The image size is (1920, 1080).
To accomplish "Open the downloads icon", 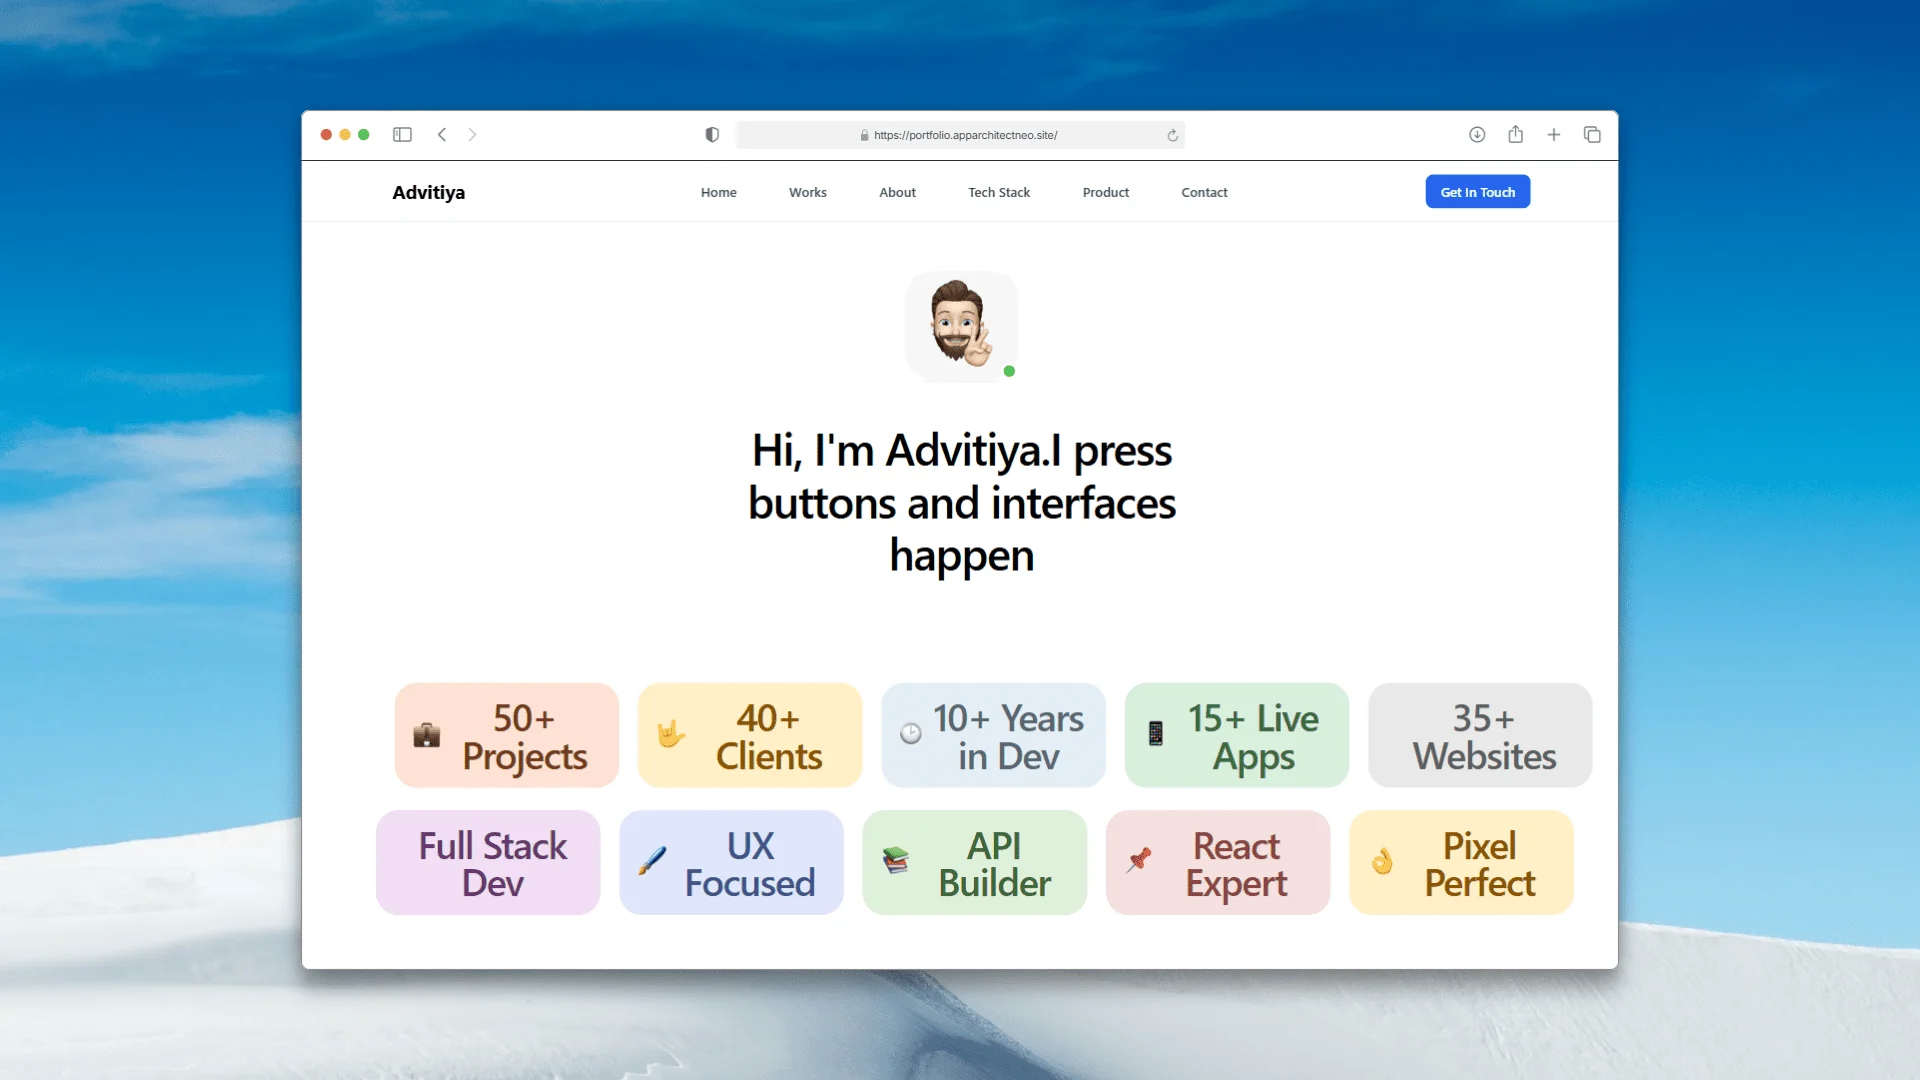I will click(x=1477, y=135).
